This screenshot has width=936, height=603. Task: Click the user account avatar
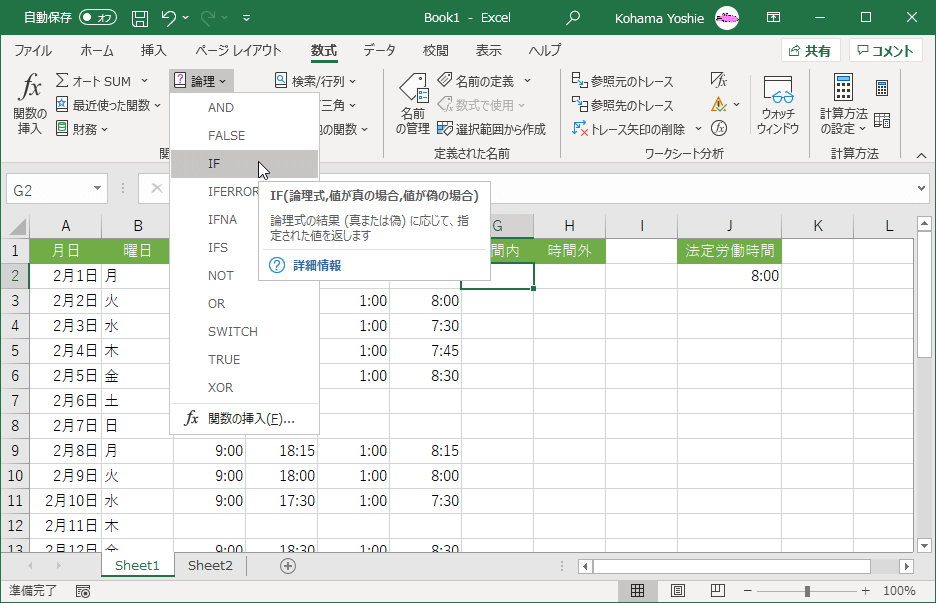click(726, 19)
